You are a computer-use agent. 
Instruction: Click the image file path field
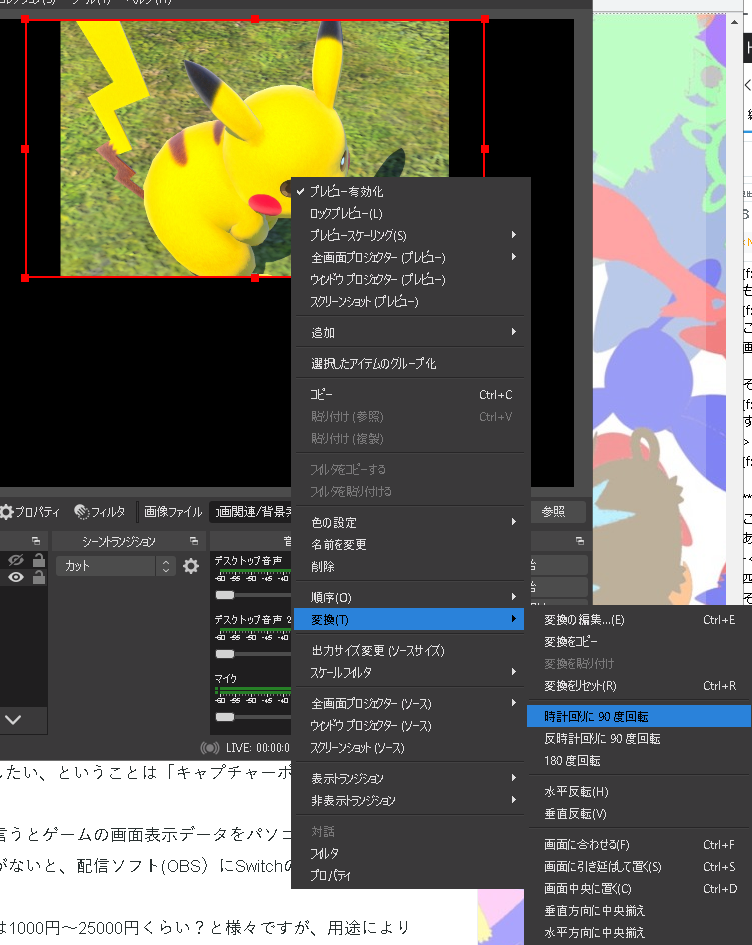coord(250,512)
